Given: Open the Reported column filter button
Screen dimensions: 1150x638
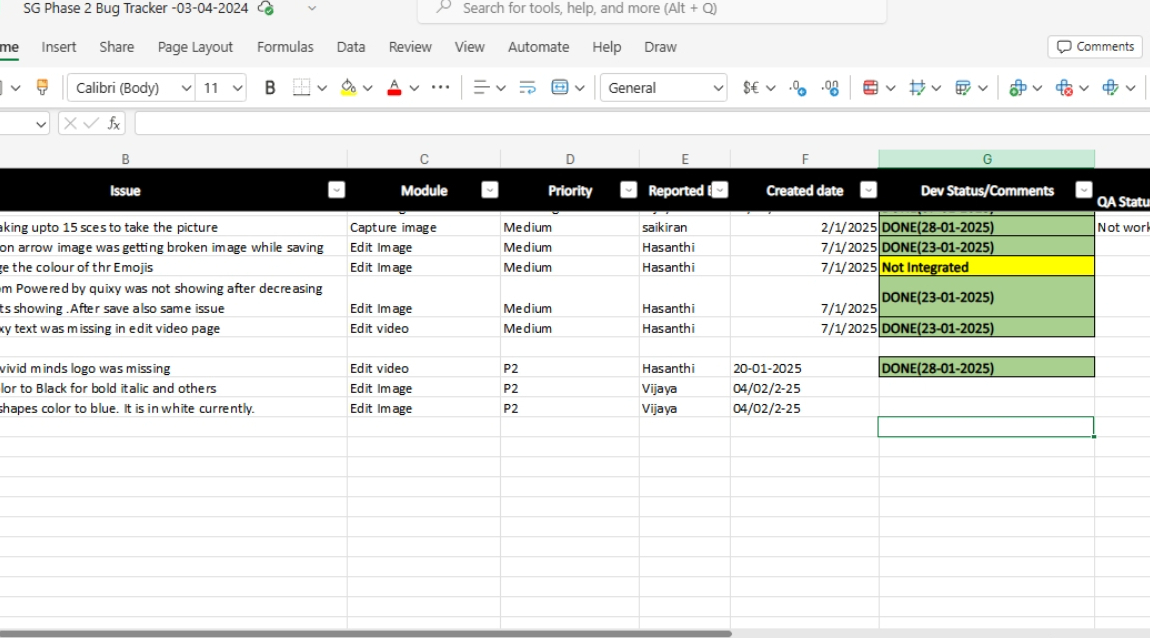Looking at the screenshot, I should (x=719, y=190).
